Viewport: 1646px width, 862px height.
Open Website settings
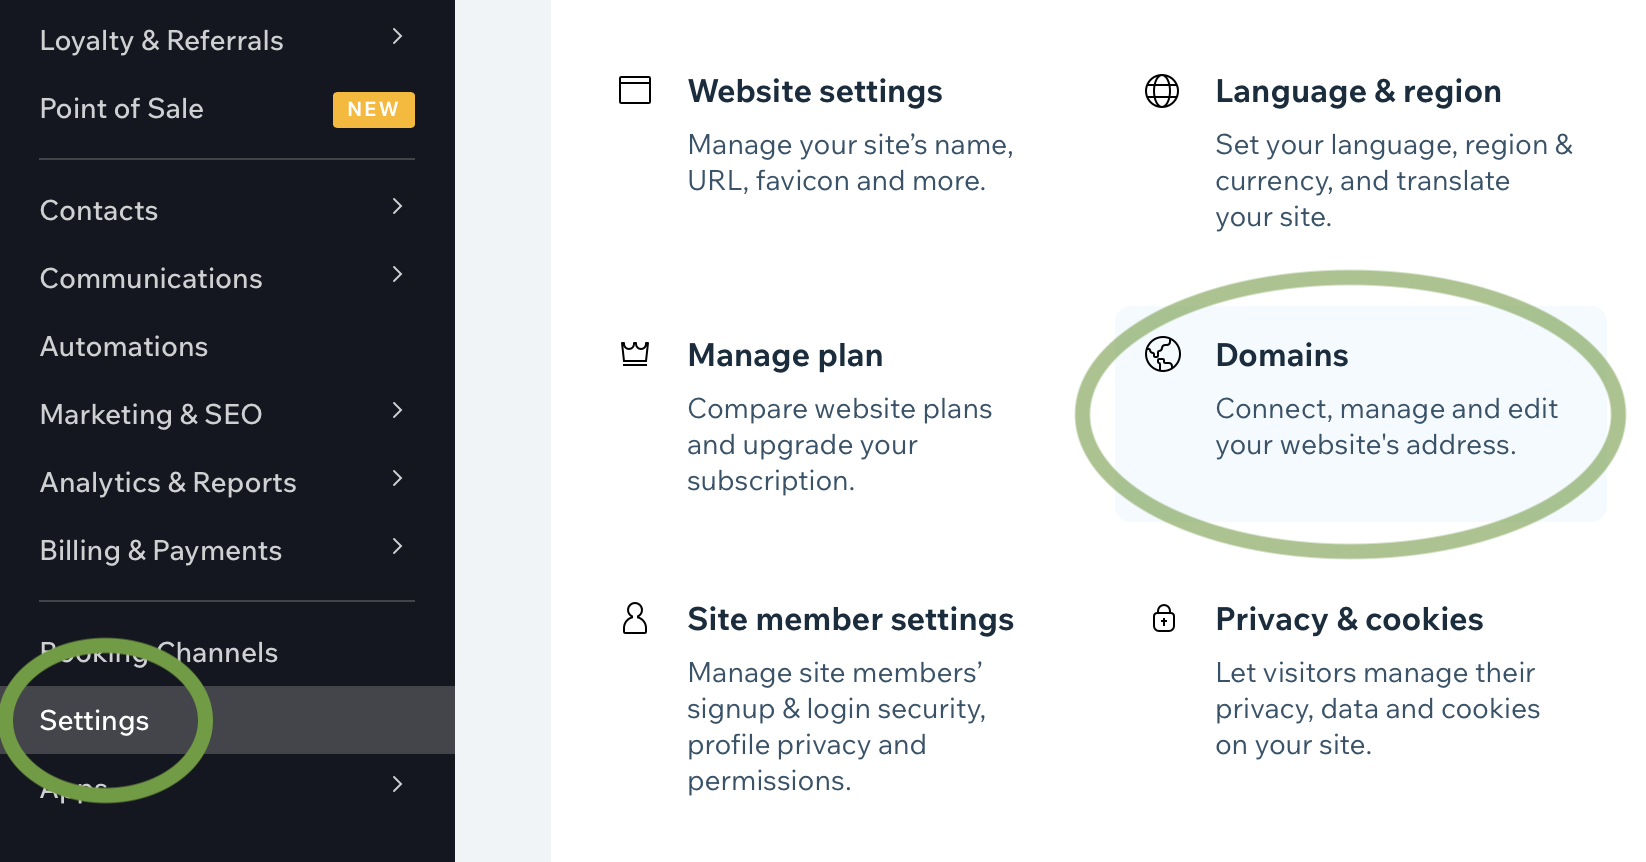[x=815, y=91]
